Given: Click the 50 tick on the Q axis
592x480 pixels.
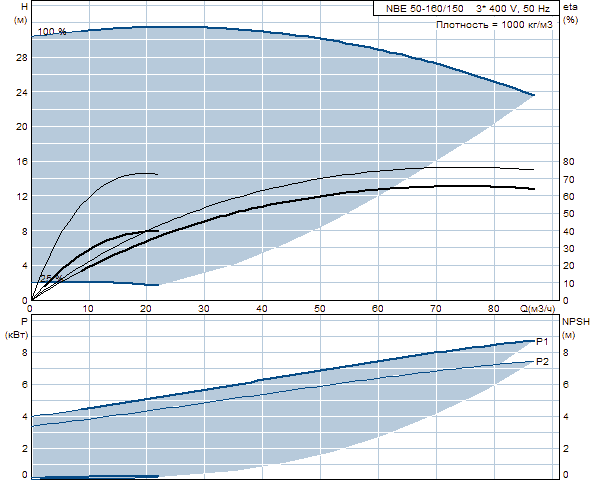Looking at the screenshot, I should 319,309.
